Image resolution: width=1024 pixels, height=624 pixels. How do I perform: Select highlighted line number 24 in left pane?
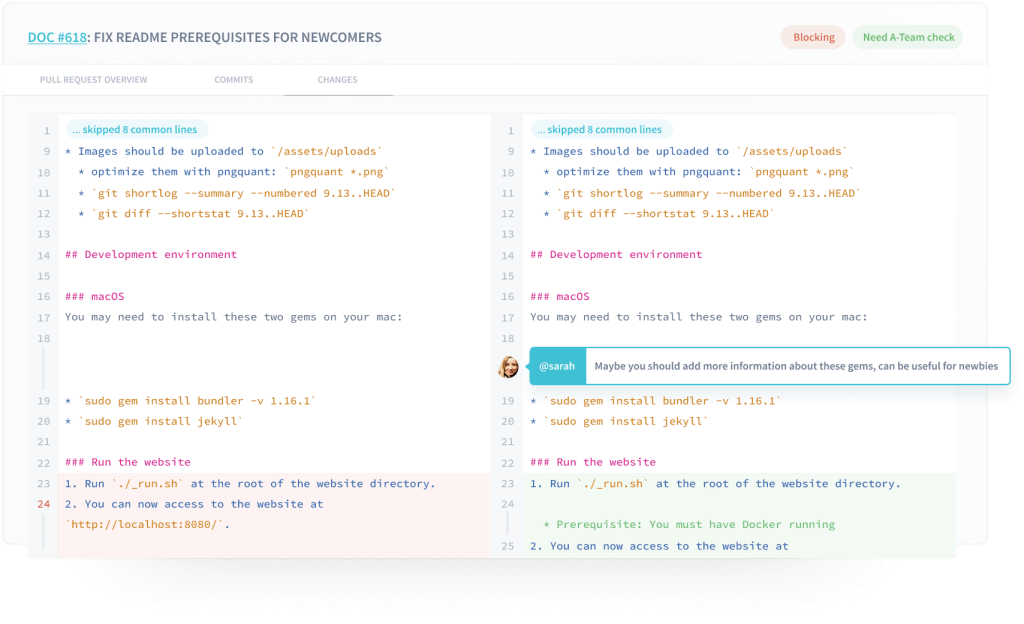tap(44, 504)
